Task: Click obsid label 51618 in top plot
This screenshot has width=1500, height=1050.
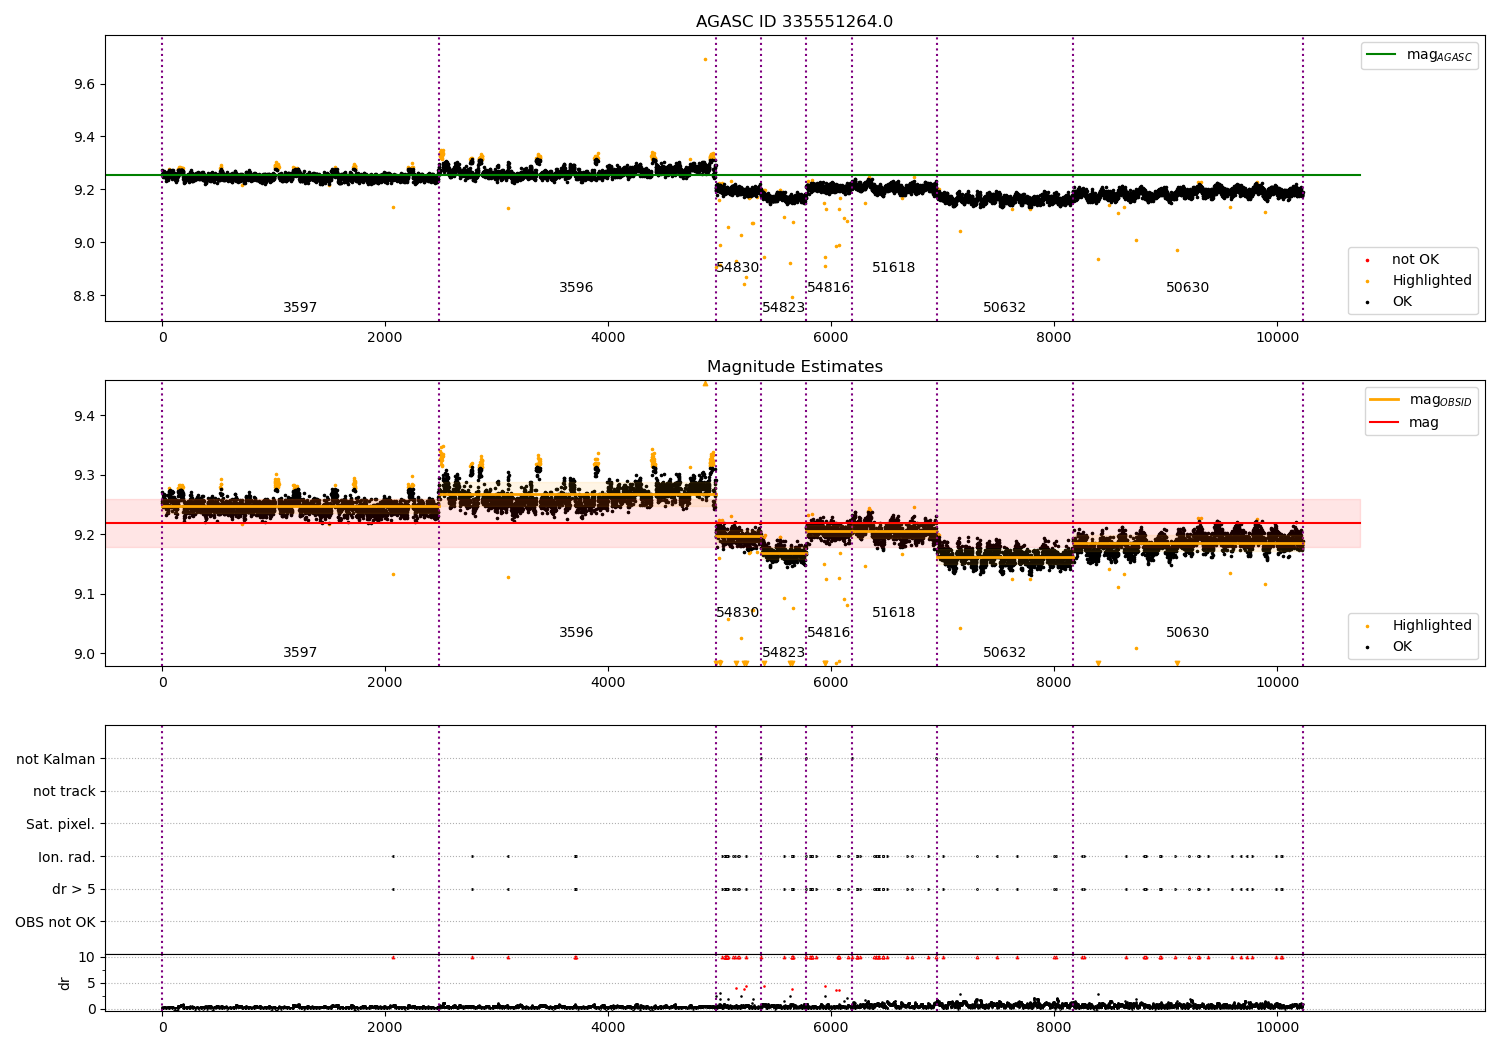Action: [x=894, y=268]
